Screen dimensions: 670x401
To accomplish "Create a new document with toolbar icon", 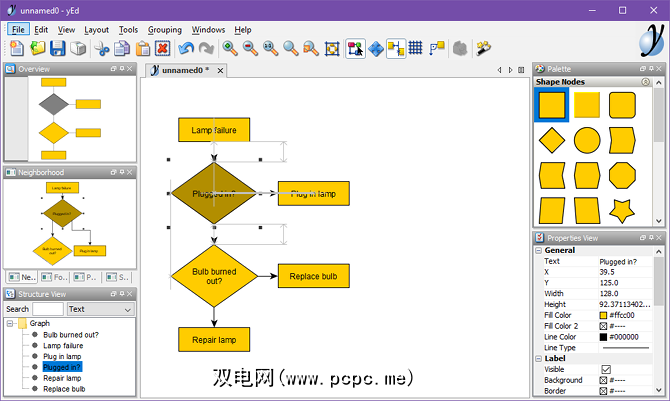I will [17, 48].
